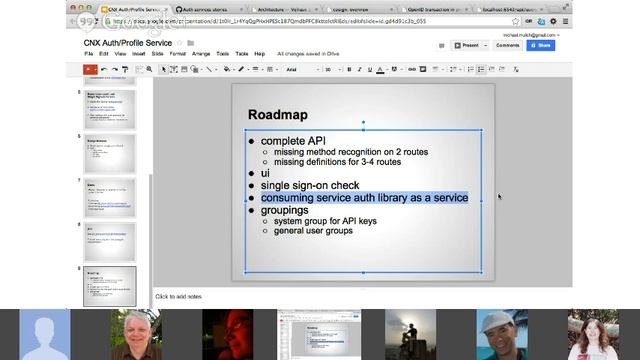Select slide 7 thumbnail in filmstrip

110,198
